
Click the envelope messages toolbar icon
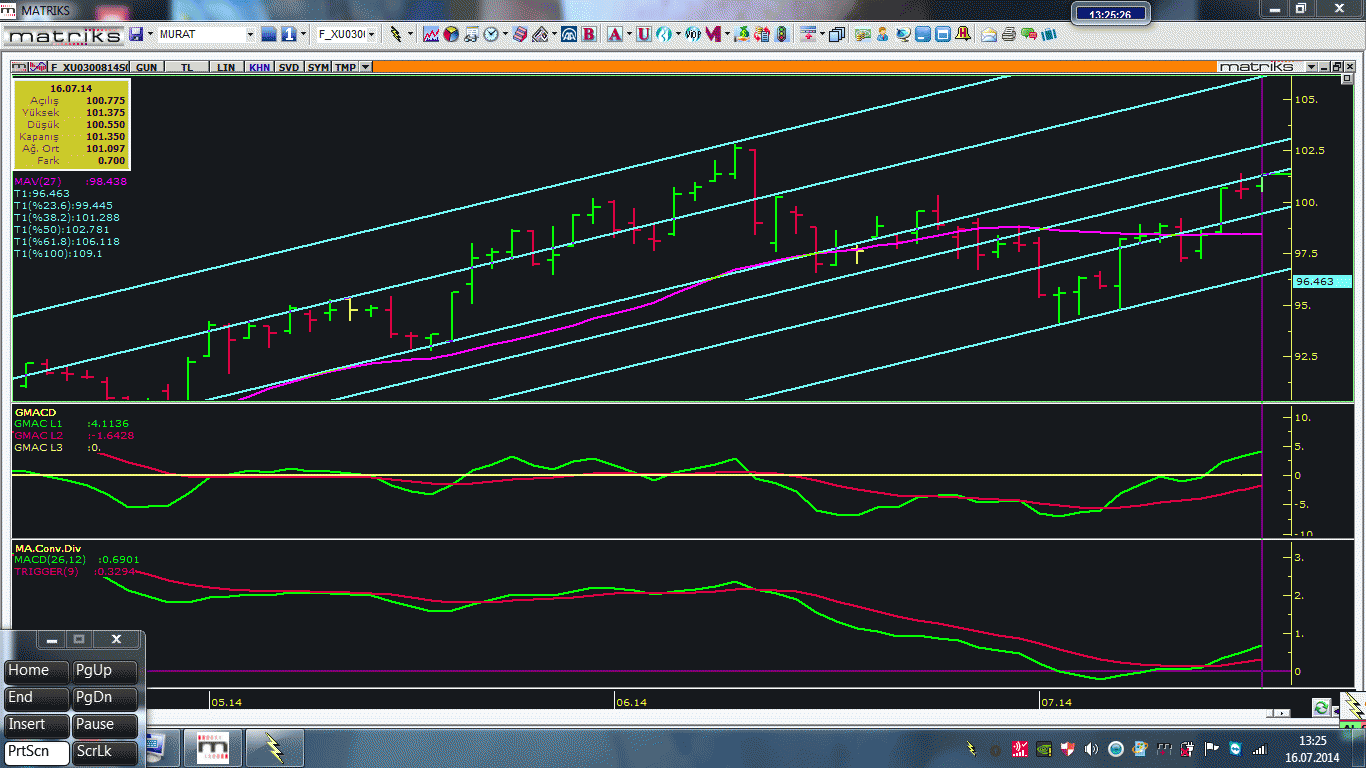click(x=989, y=34)
